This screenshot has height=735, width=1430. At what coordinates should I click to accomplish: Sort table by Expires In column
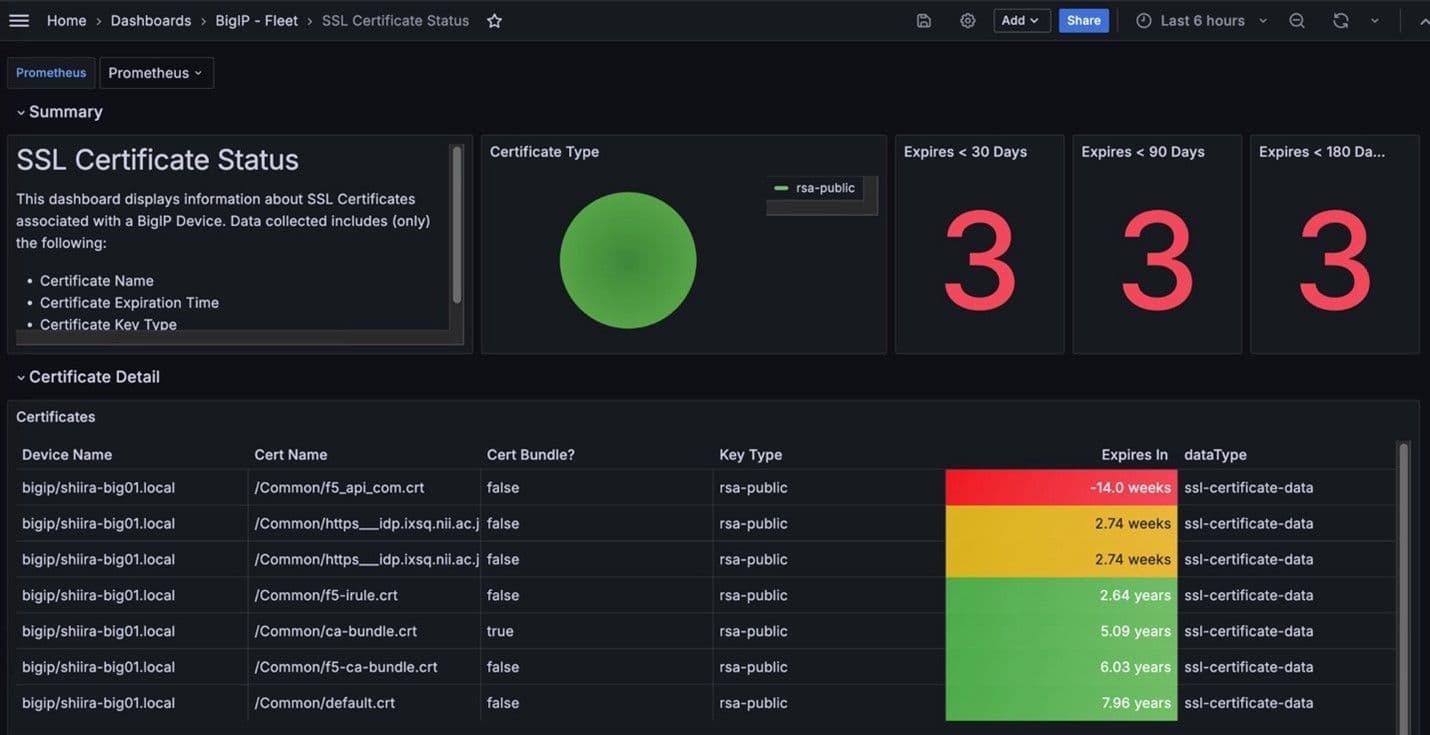[1134, 455]
